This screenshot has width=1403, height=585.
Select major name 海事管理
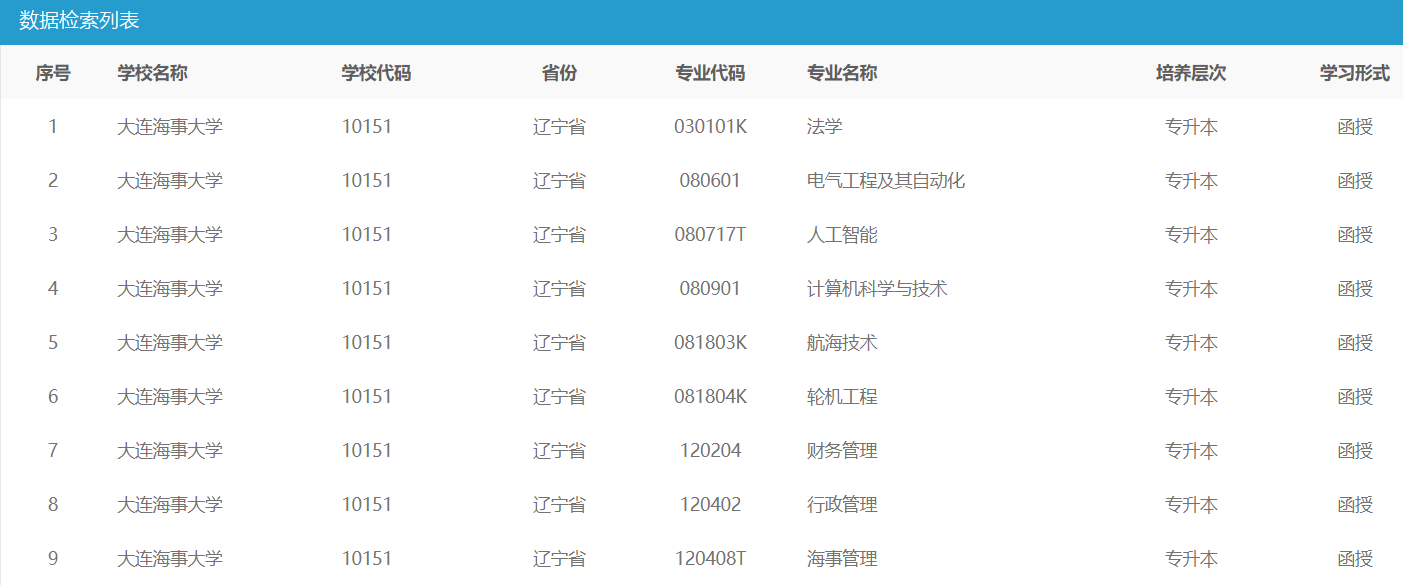pyautogui.click(x=842, y=559)
